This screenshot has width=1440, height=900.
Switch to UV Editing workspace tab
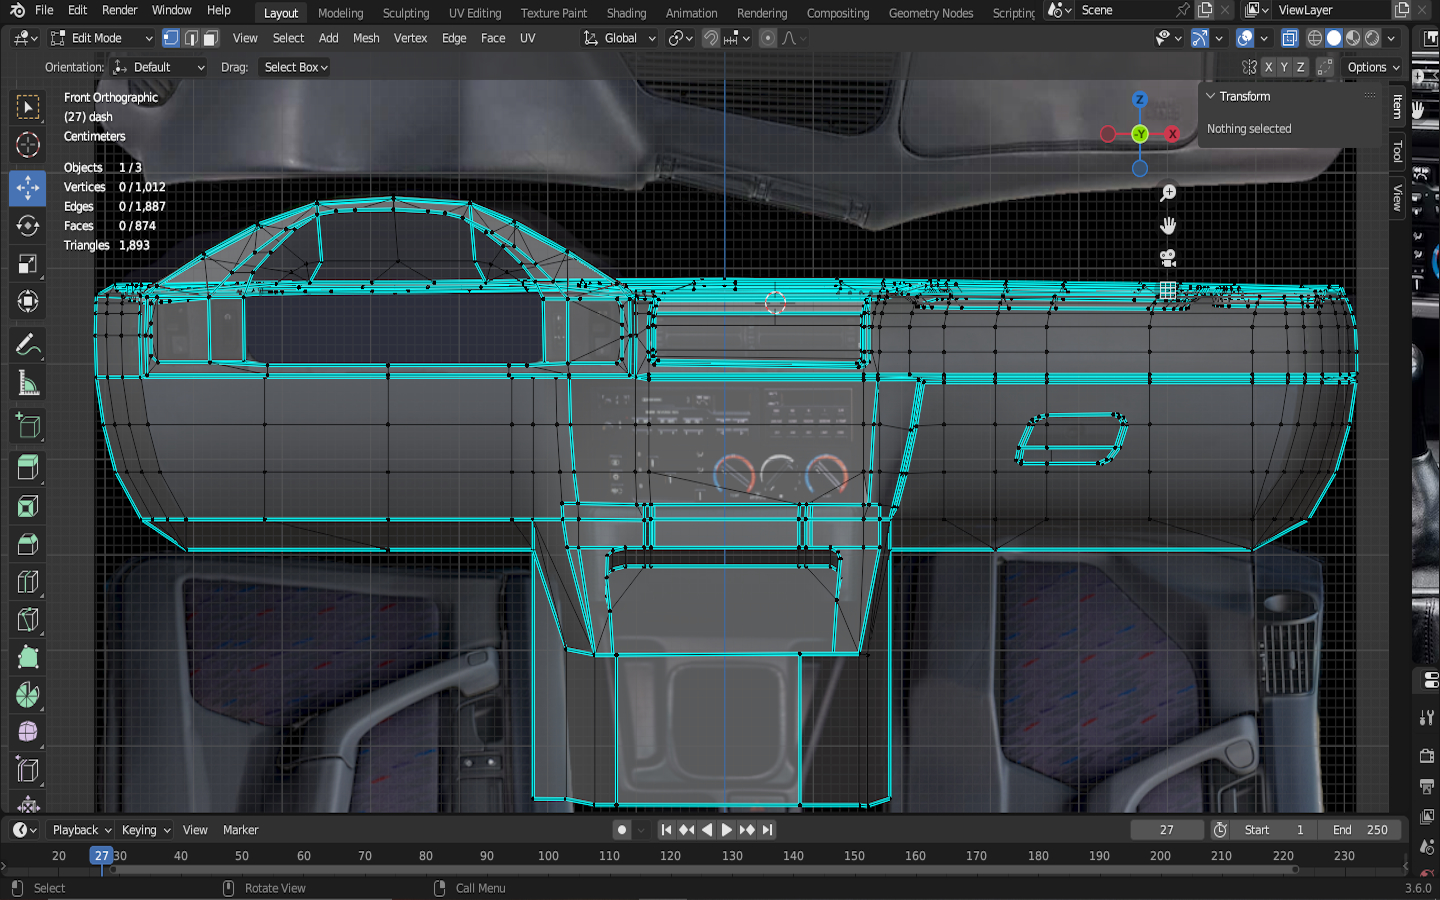[x=475, y=13]
